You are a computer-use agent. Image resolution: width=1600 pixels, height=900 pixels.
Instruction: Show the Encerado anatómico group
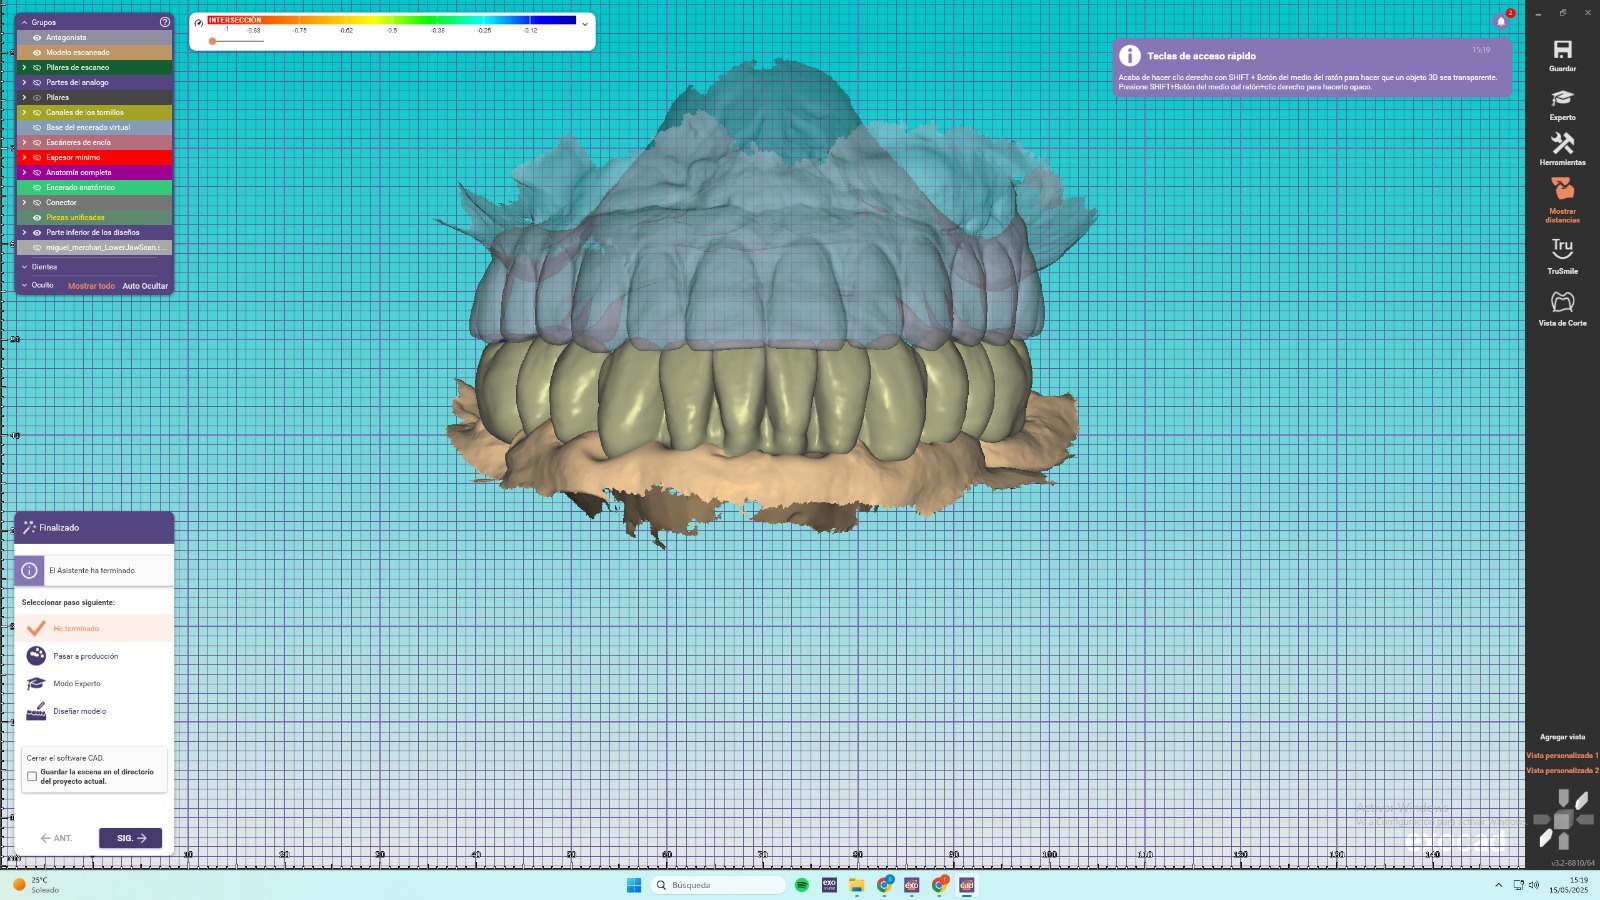[37, 188]
